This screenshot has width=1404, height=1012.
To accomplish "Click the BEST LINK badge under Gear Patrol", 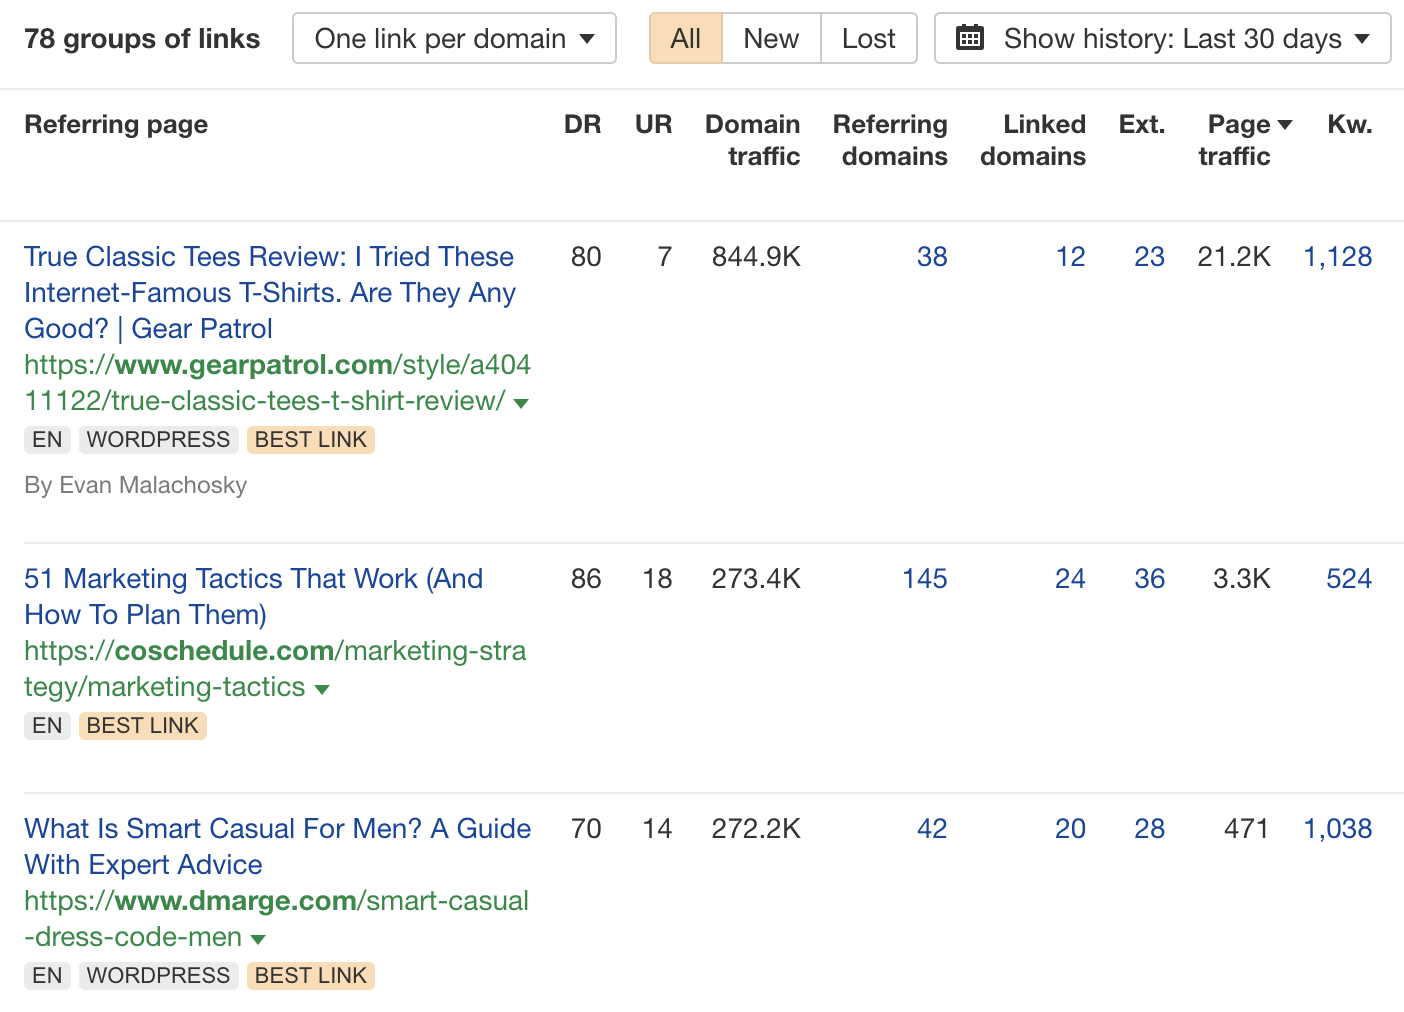I will click(310, 440).
